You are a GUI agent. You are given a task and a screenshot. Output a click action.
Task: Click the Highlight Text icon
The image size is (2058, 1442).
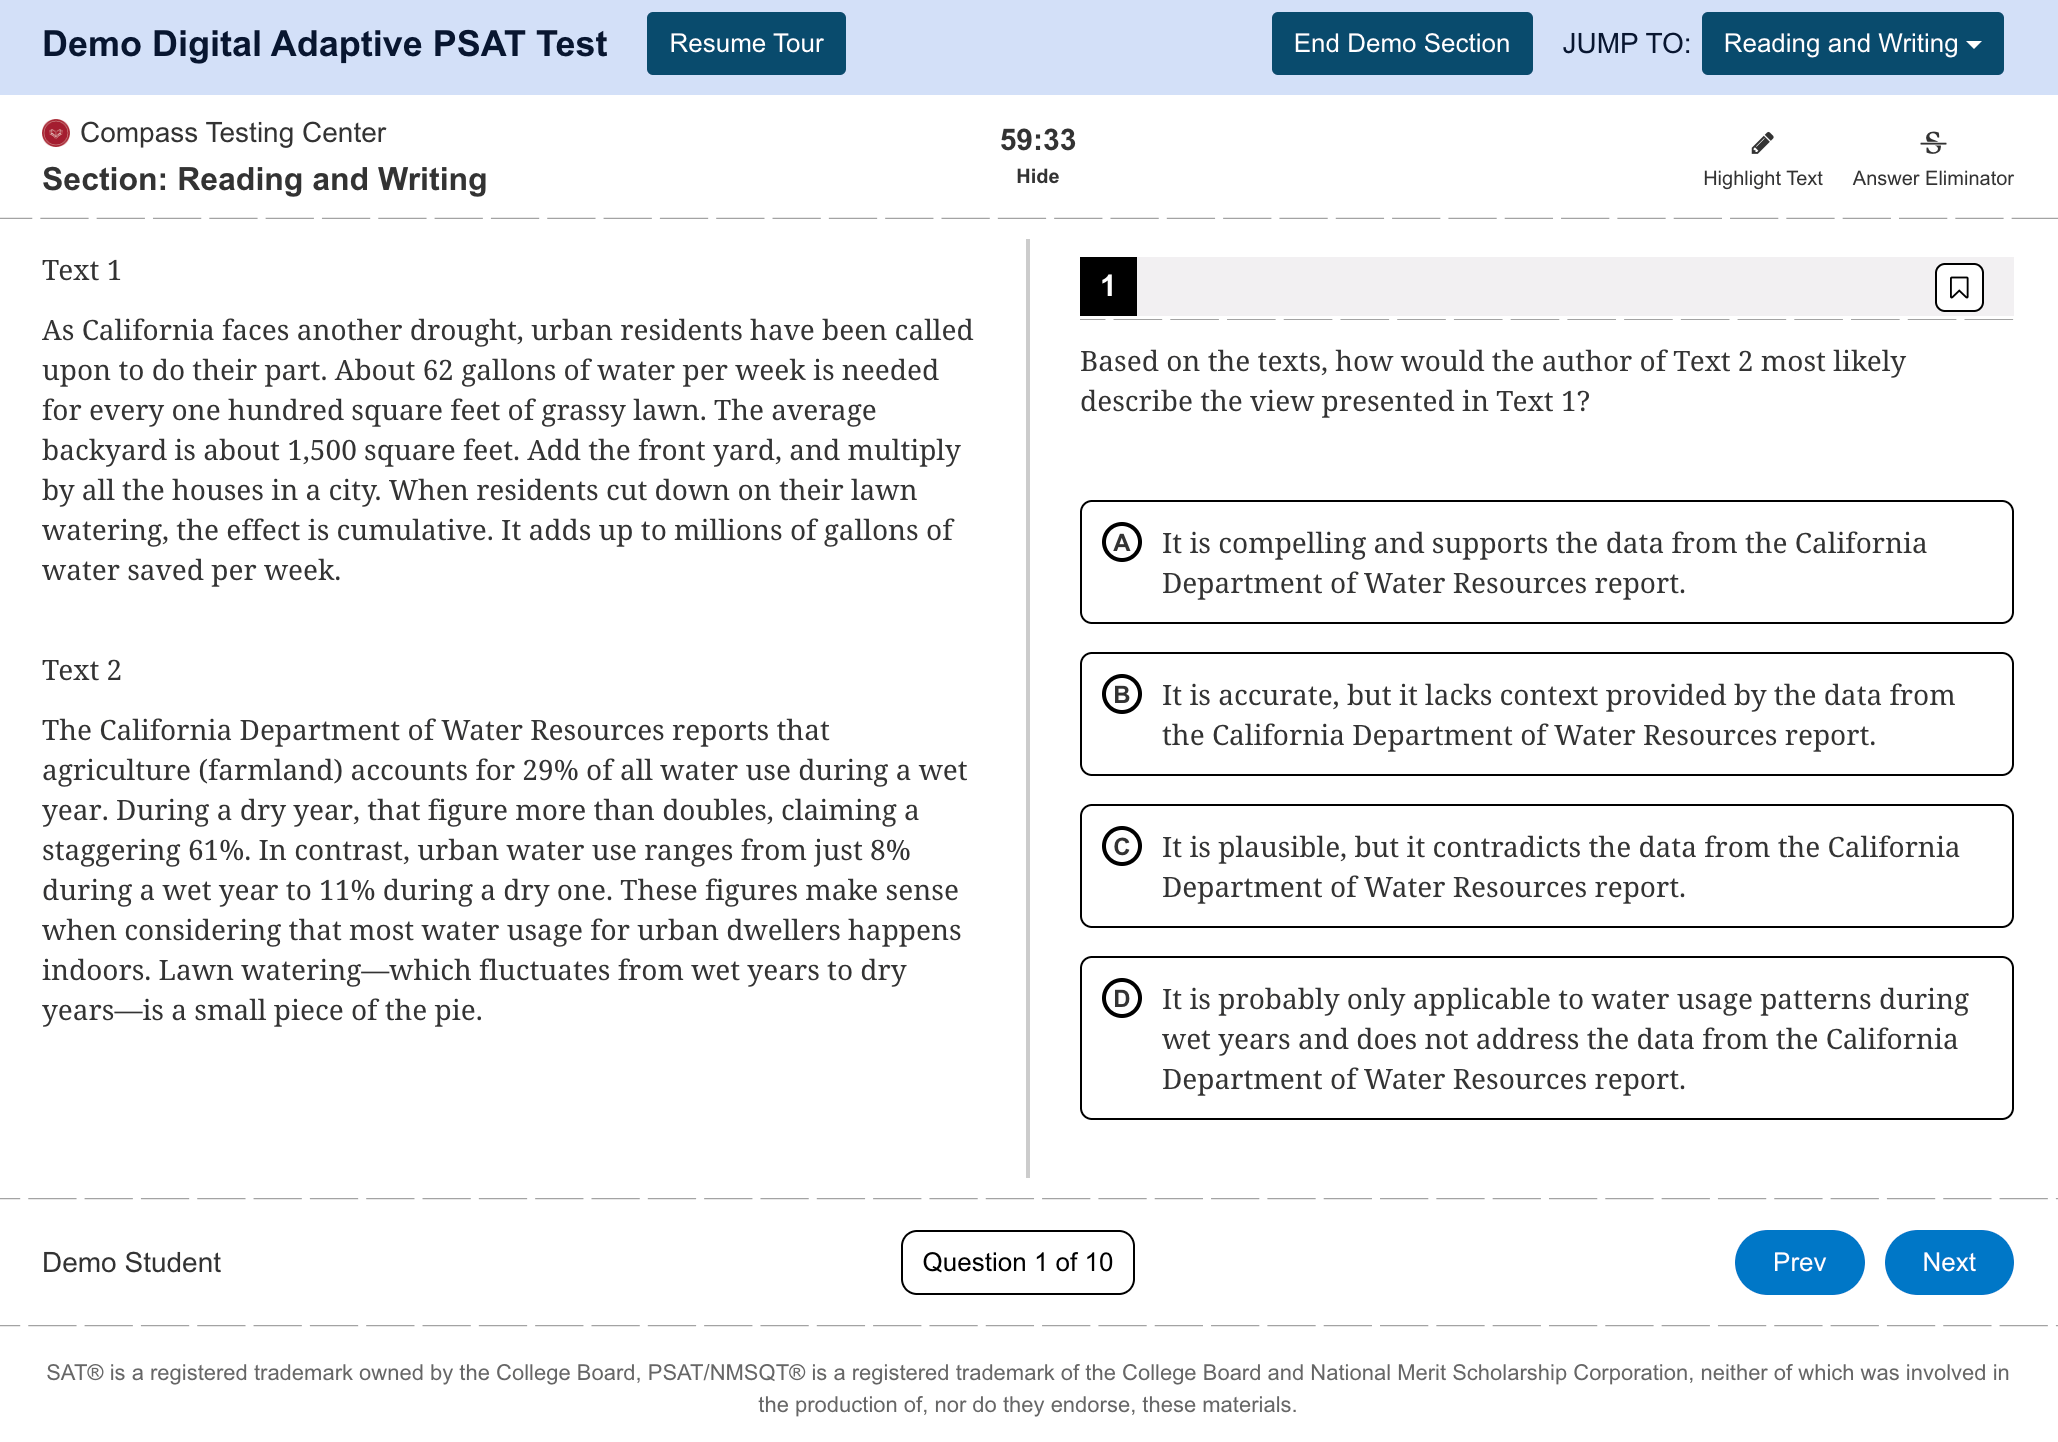pyautogui.click(x=1762, y=142)
